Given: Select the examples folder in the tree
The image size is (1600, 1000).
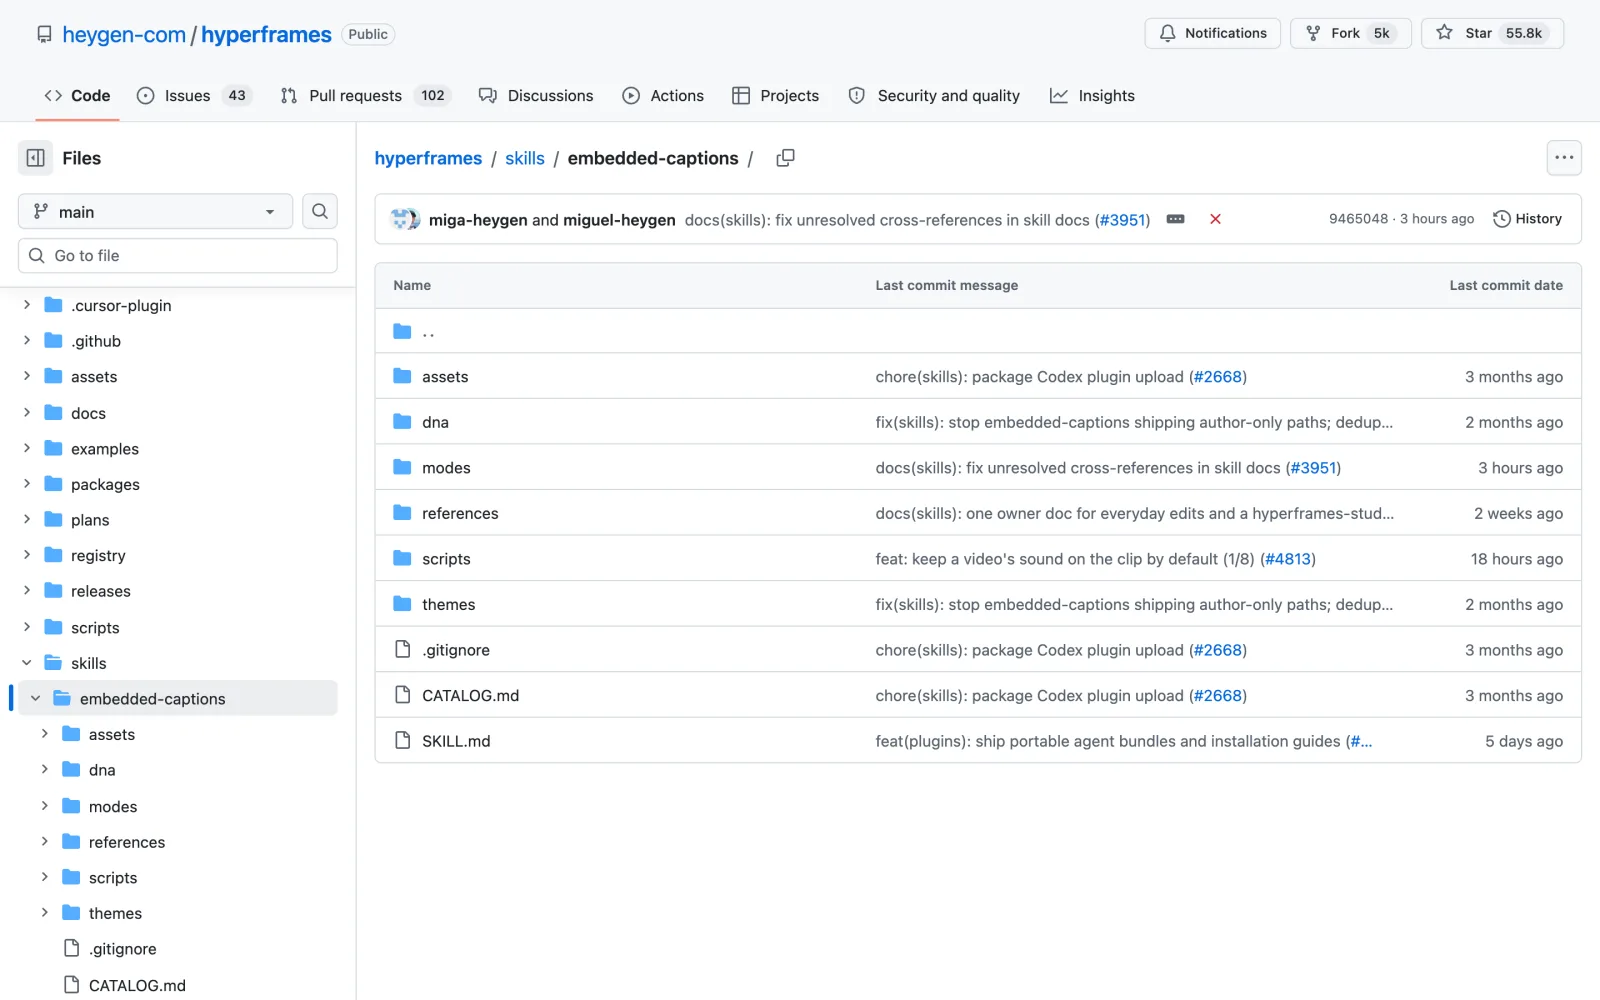Looking at the screenshot, I should click(105, 449).
